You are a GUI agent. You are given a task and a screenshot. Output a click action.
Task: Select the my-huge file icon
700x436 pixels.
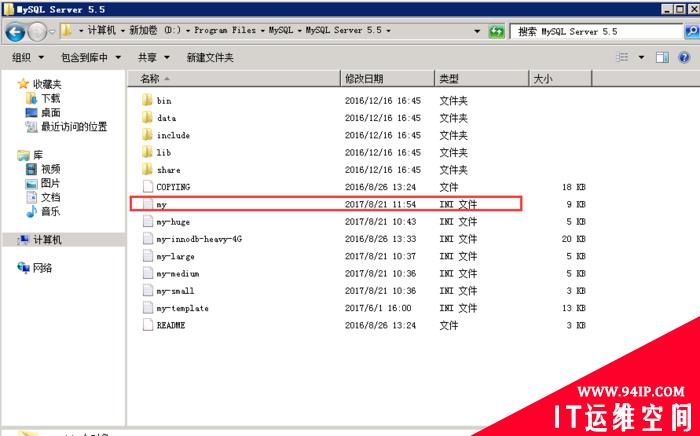pos(148,221)
